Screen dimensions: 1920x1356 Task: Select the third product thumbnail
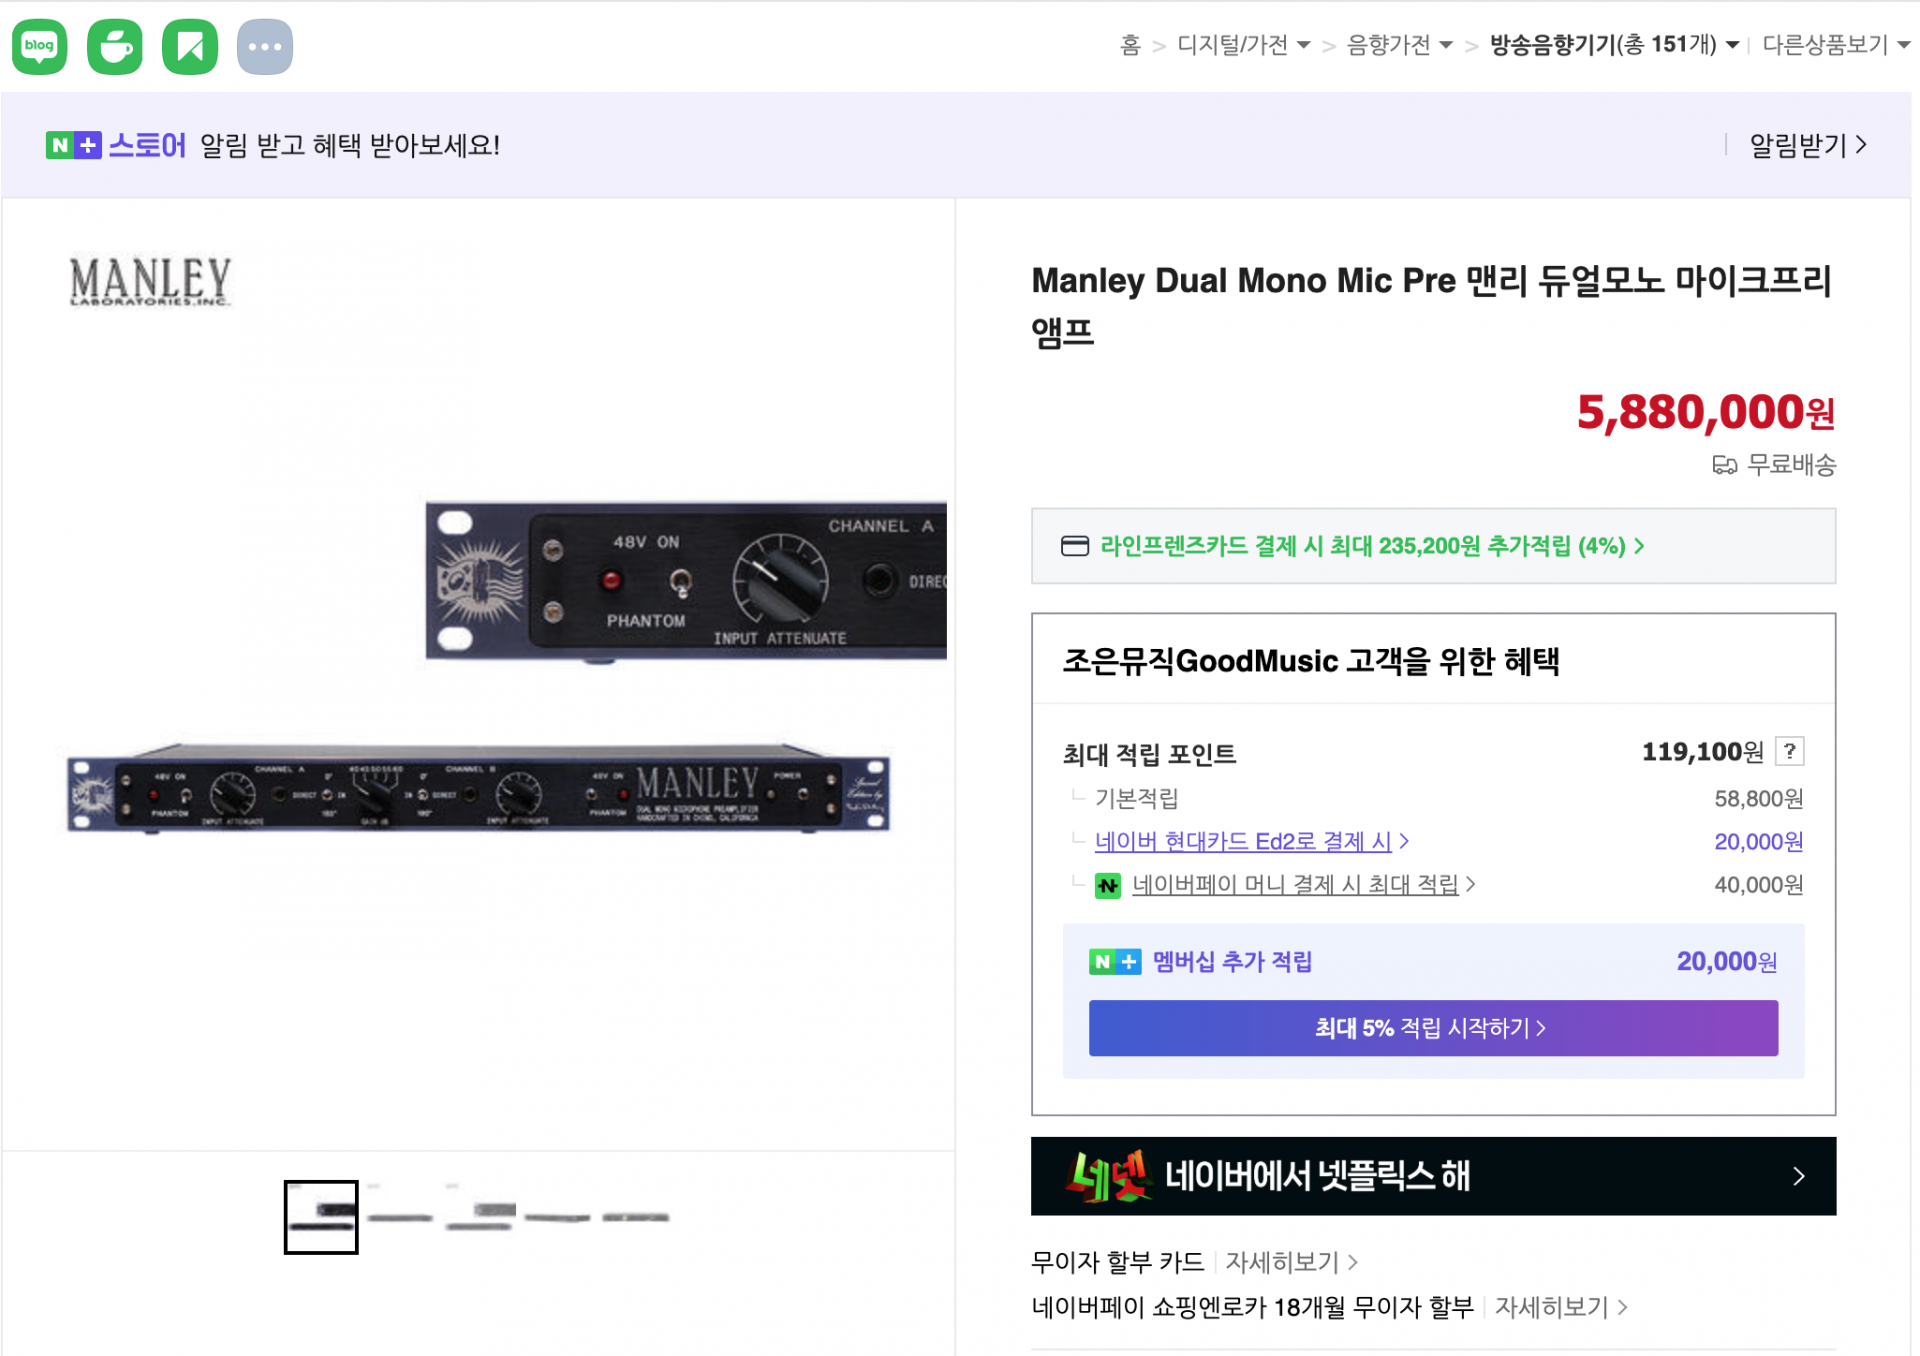click(480, 1217)
